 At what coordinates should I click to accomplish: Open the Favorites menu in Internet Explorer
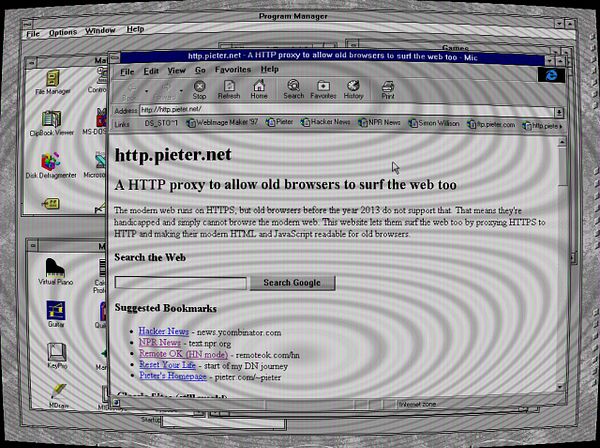(233, 70)
